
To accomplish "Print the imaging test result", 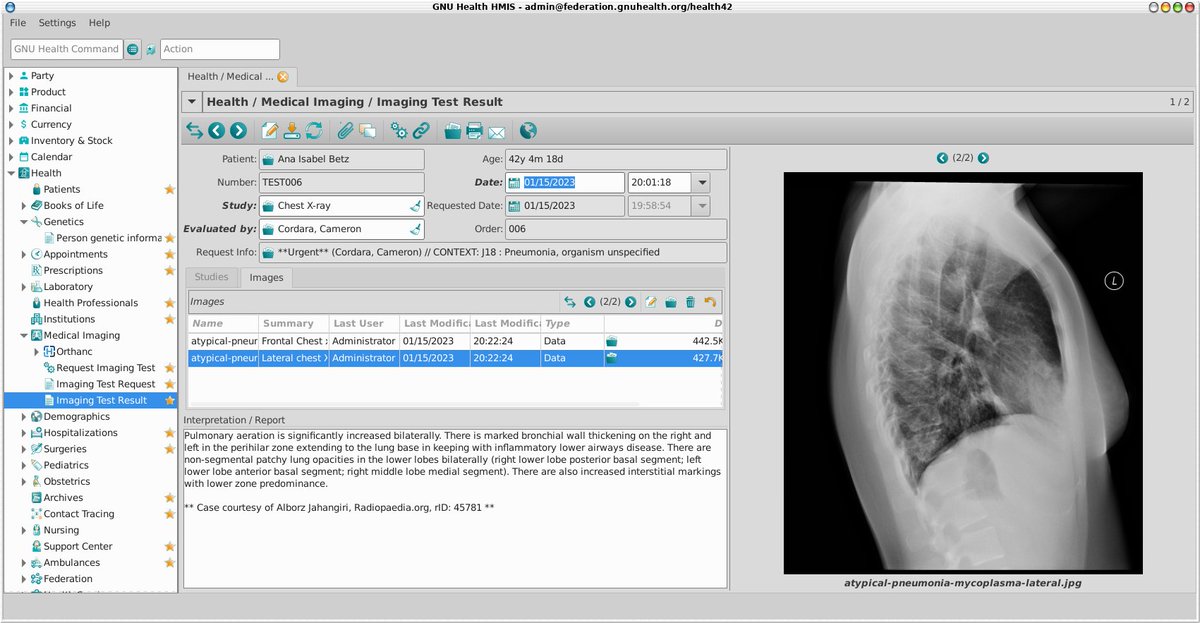I will tap(473, 130).
